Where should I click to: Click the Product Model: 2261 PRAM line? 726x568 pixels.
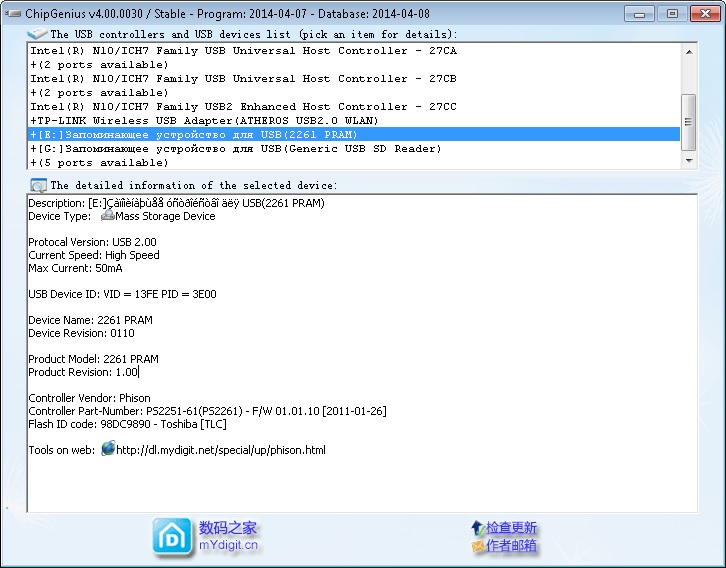click(94, 359)
